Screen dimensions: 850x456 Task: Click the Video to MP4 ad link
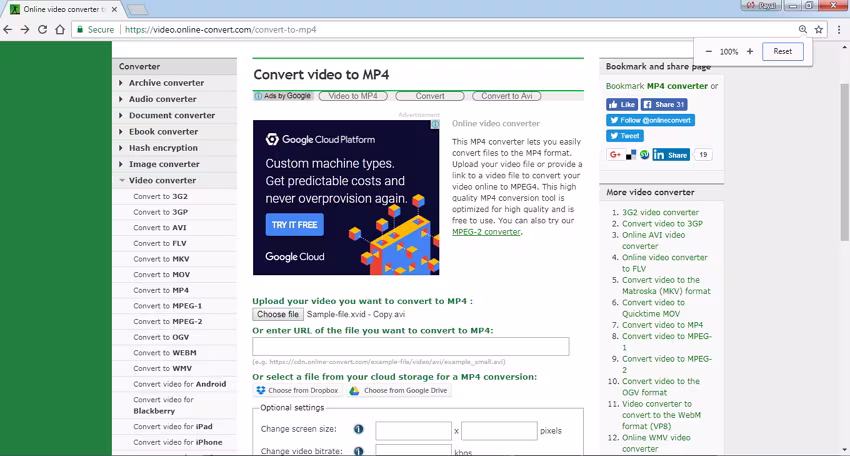click(x=353, y=96)
